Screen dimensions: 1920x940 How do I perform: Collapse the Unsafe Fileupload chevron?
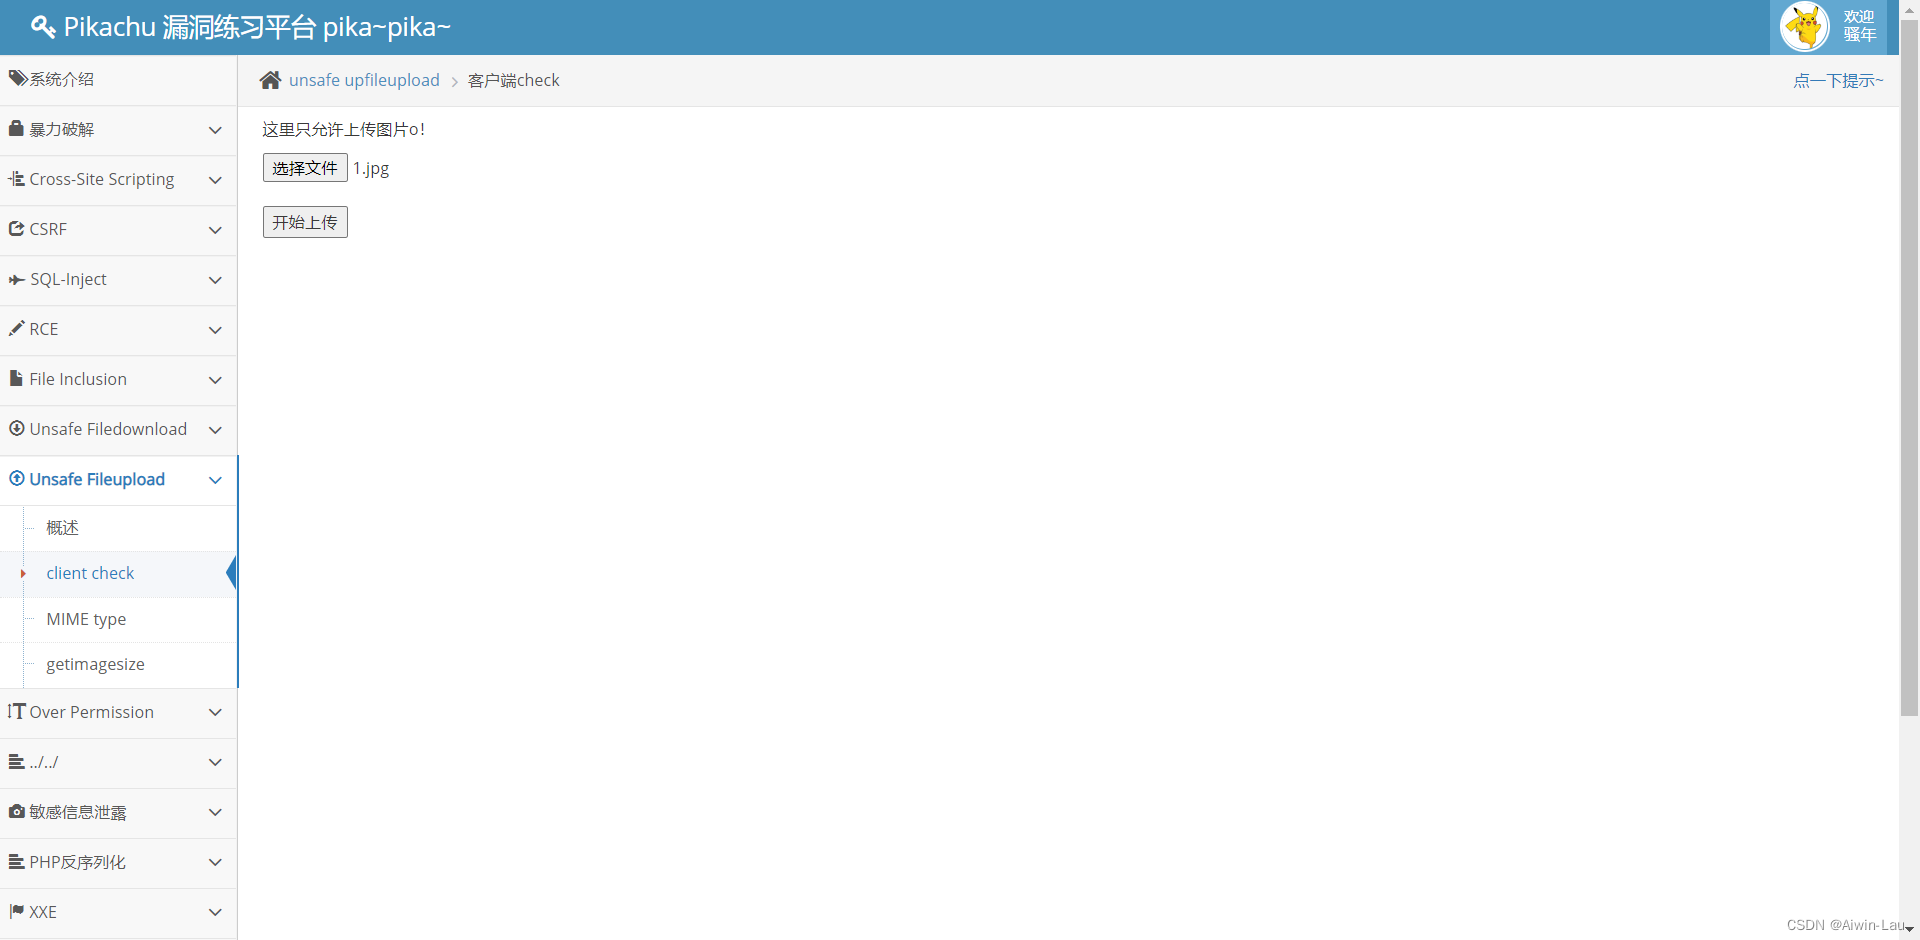pos(215,480)
